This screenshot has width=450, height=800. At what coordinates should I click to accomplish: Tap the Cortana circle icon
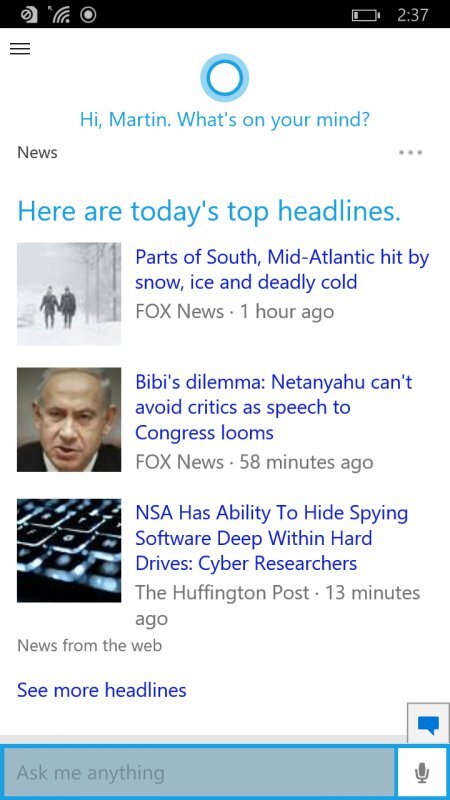(x=224, y=78)
